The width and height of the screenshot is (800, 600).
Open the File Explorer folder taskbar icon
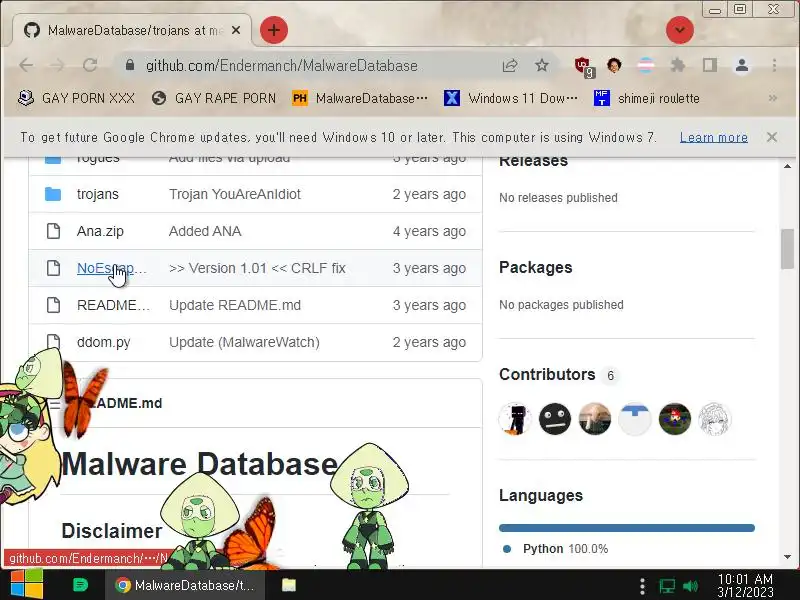tap(289, 585)
